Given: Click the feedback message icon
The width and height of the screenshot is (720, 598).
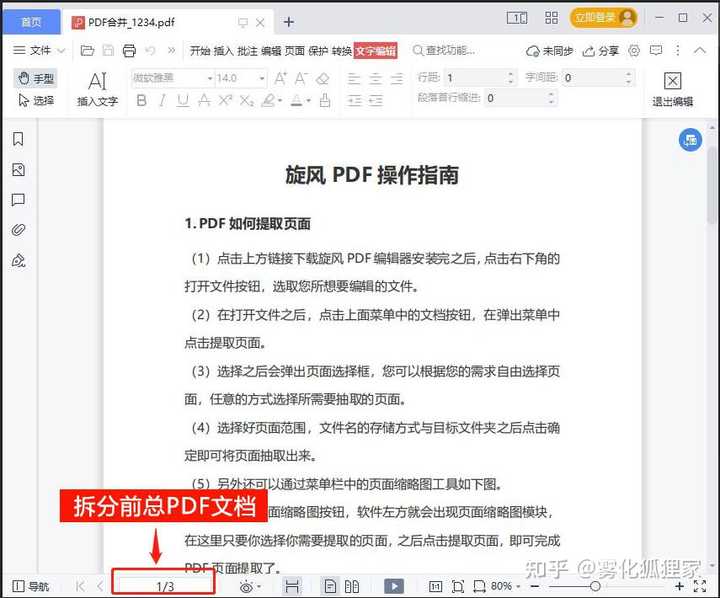Looking at the screenshot, I should pyautogui.click(x=656, y=50).
